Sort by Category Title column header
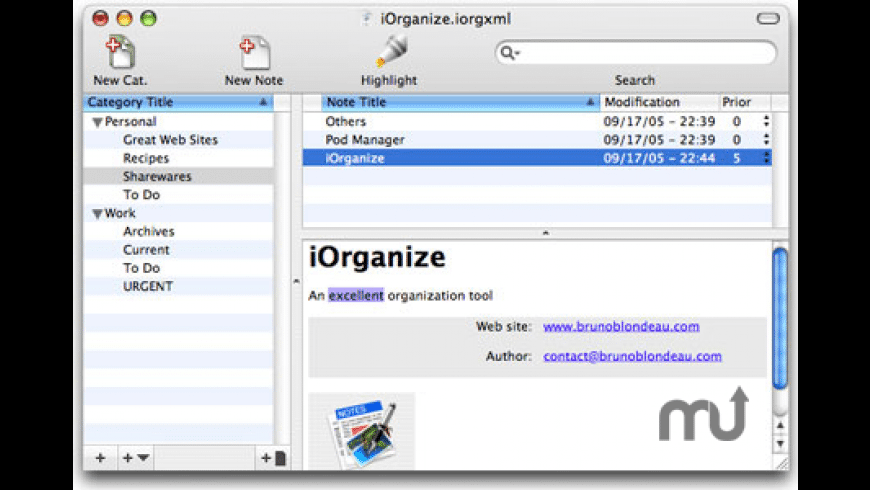870x490 pixels. coord(178,102)
